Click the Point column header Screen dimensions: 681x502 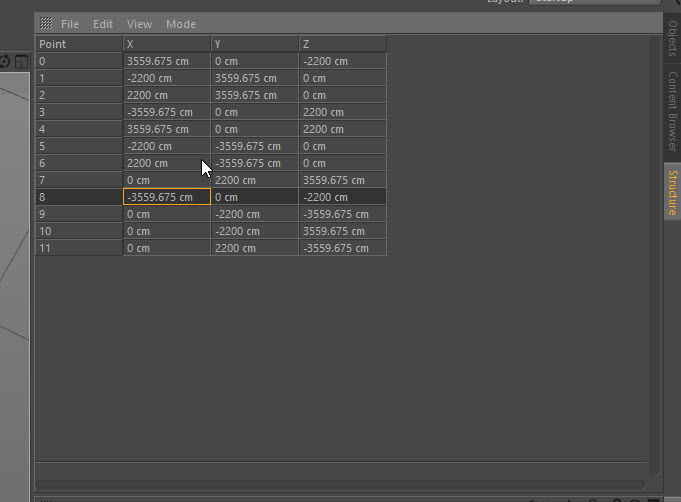pos(79,44)
